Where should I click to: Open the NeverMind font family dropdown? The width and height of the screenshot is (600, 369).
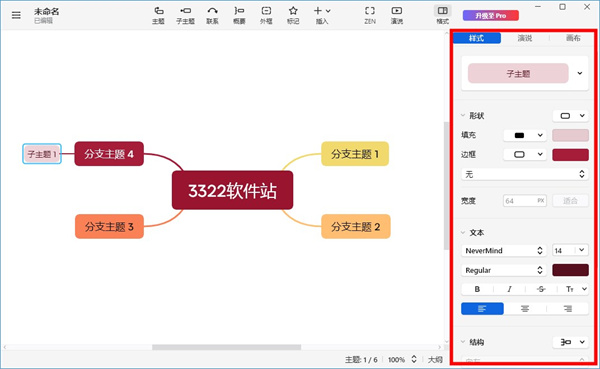click(x=504, y=250)
